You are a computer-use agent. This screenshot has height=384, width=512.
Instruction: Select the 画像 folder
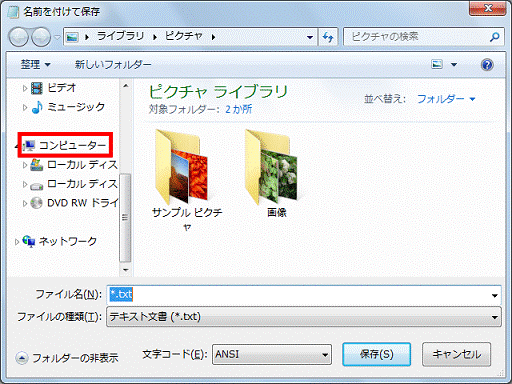277,173
